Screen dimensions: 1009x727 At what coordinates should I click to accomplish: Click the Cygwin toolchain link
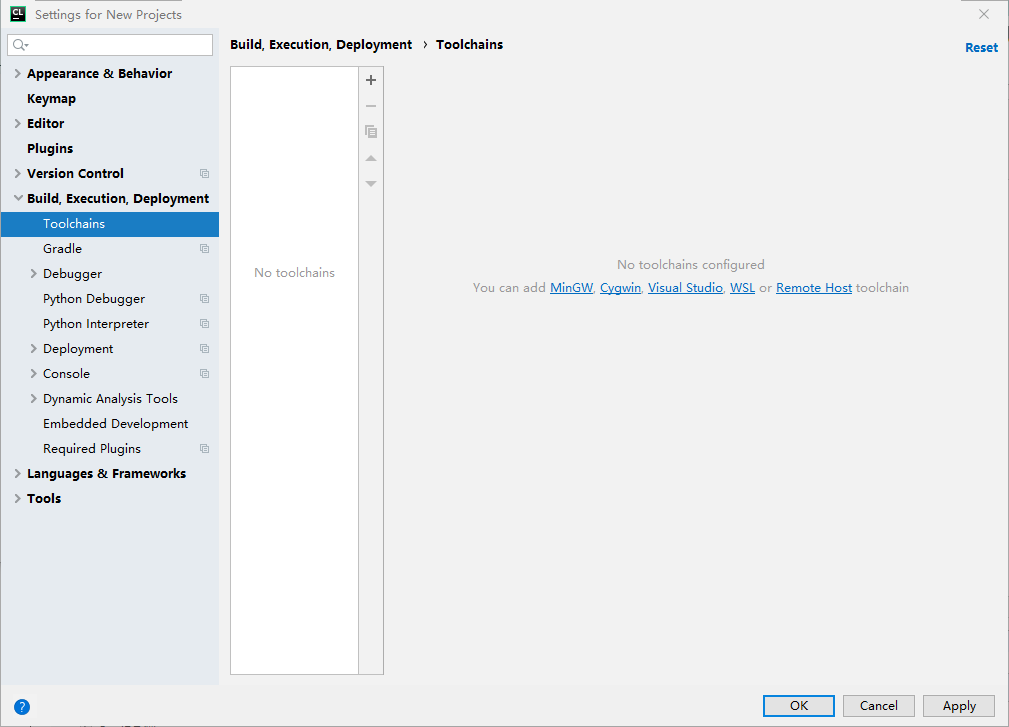coord(620,288)
